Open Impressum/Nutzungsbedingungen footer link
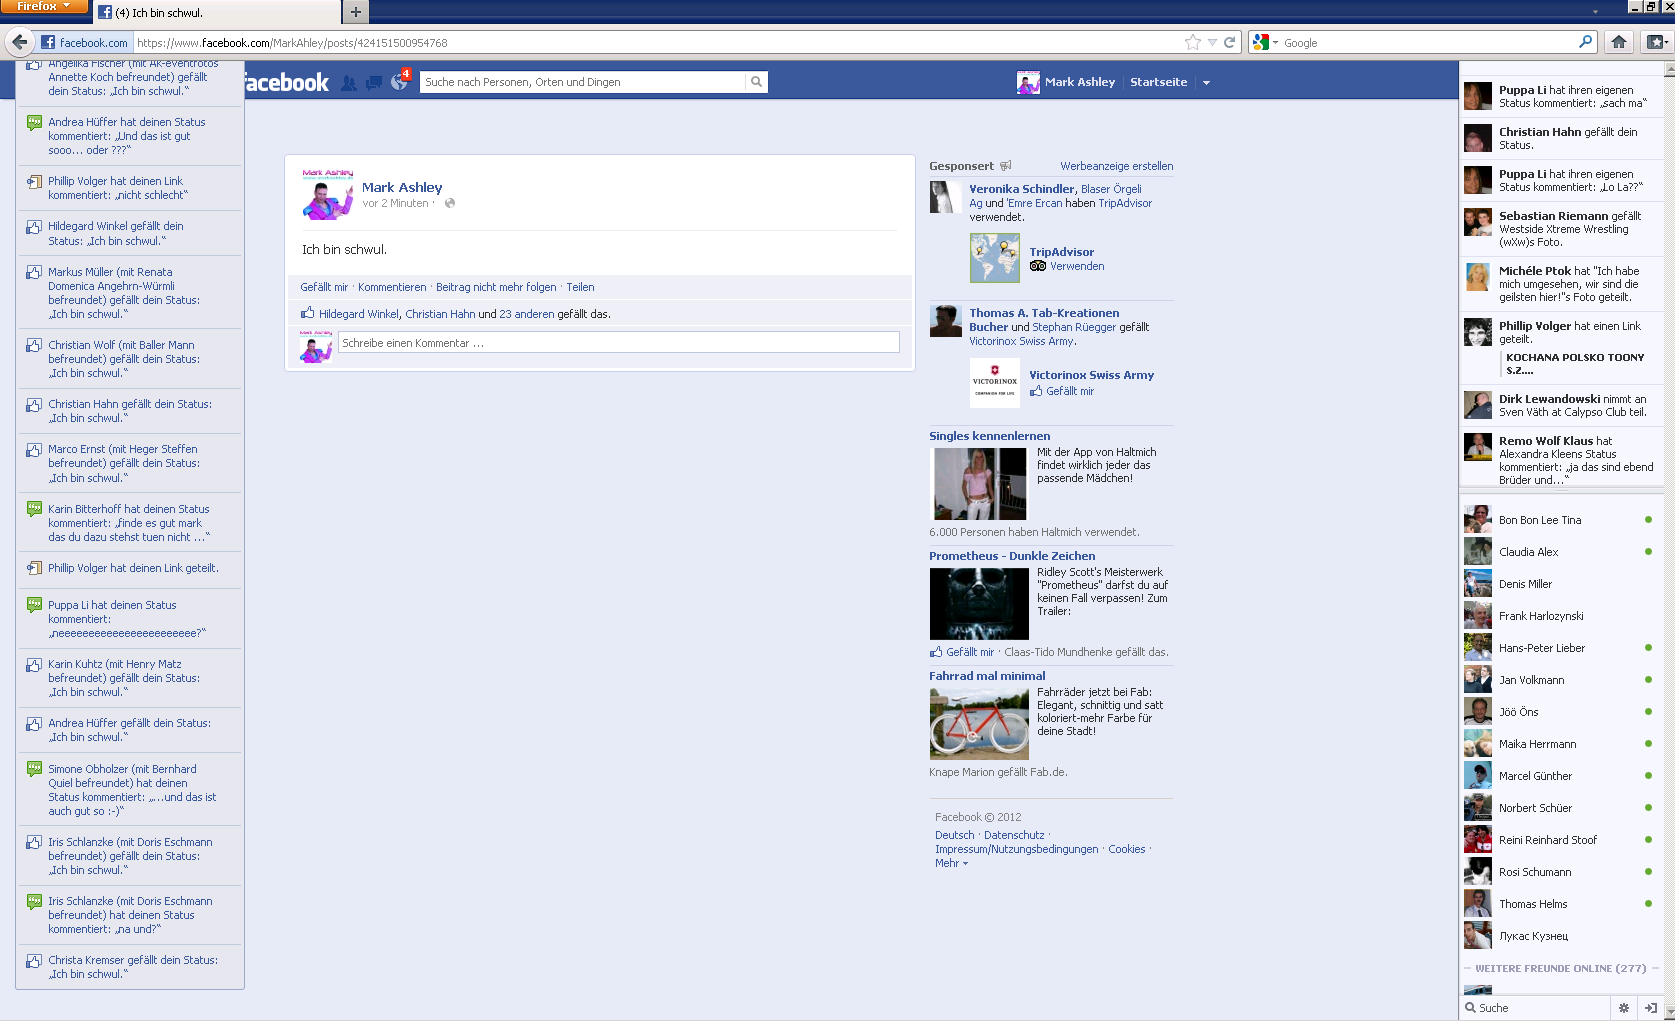The height and width of the screenshot is (1021, 1675). (1016, 849)
